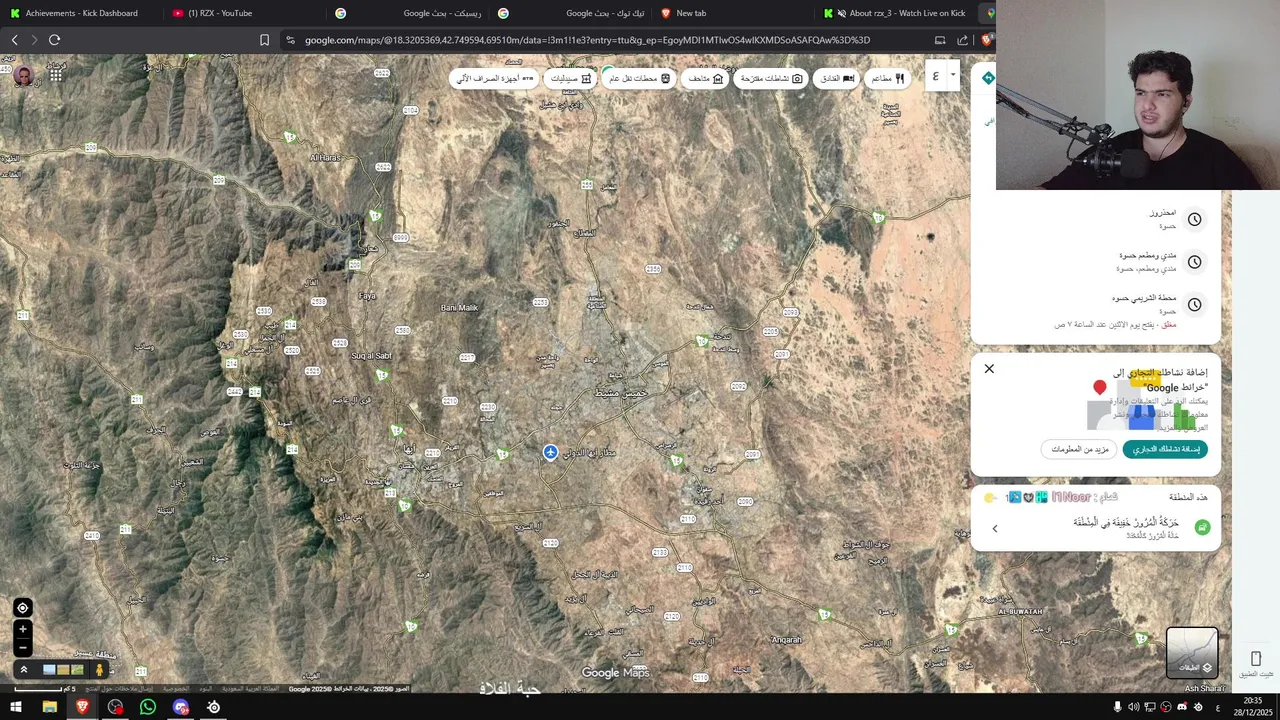Image resolution: width=1280 pixels, height=720 pixels.
Task: Click the My Location crosshair button
Action: [x=23, y=608]
